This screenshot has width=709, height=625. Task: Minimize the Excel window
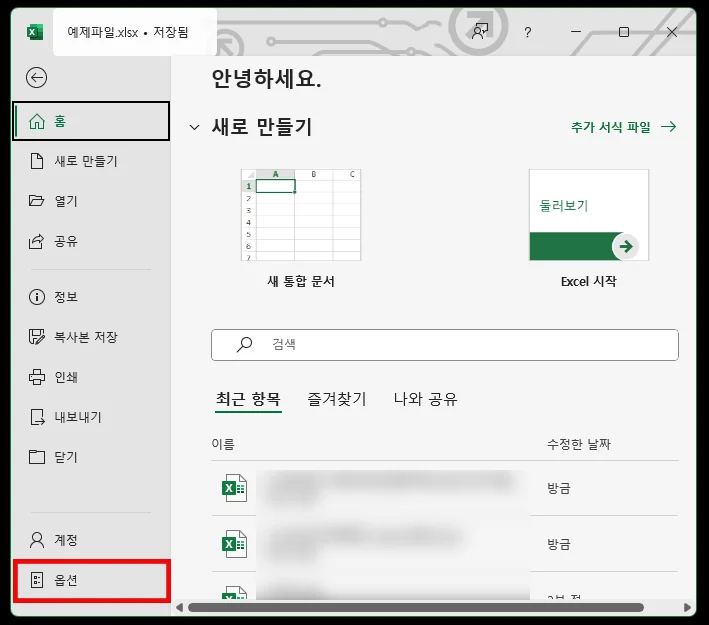(x=576, y=32)
